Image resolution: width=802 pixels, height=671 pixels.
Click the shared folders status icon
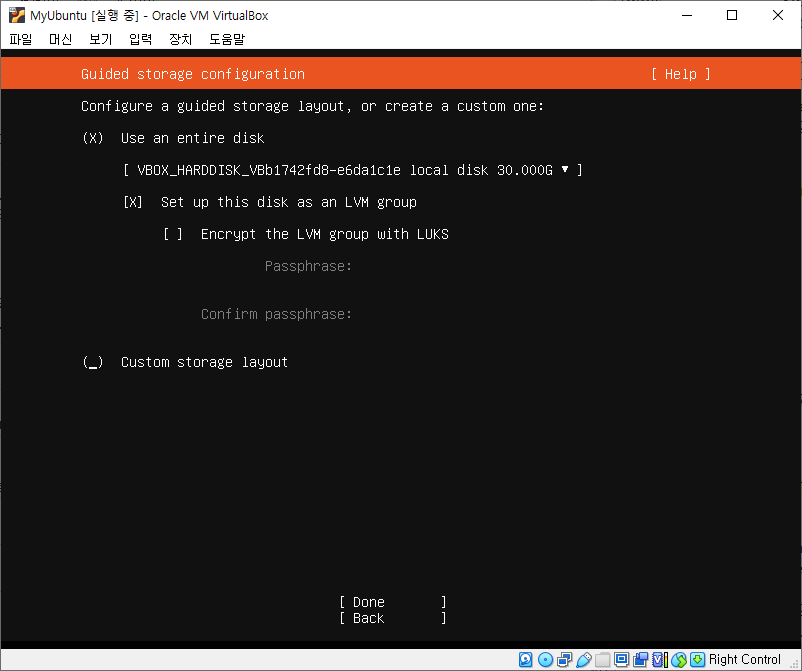click(603, 660)
